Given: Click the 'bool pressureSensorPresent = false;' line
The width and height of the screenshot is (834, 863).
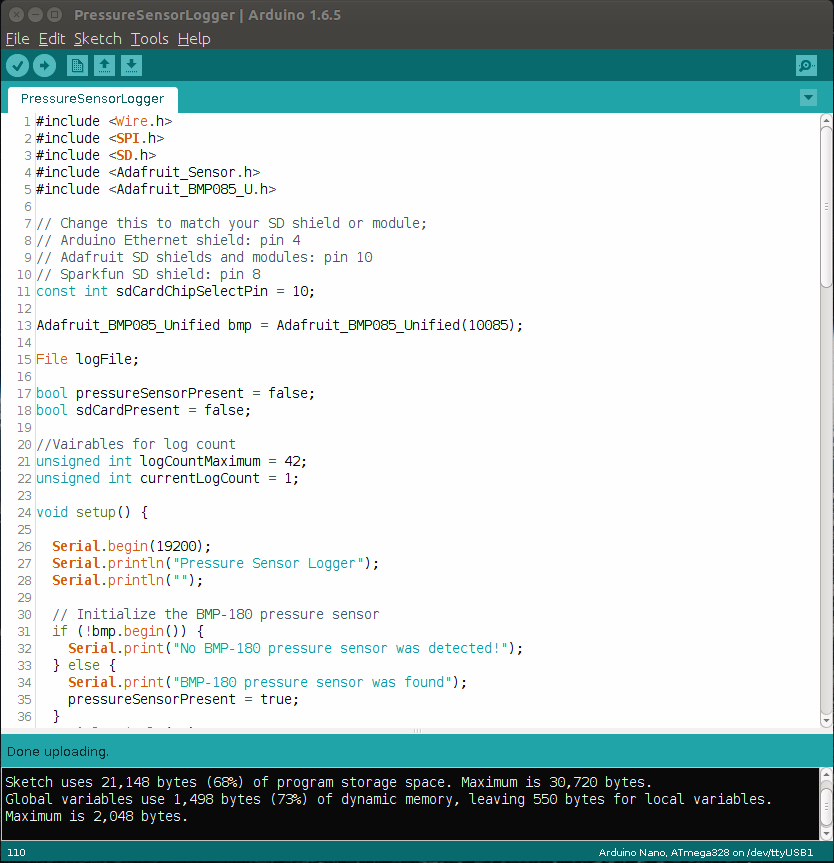Looking at the screenshot, I should point(176,394).
